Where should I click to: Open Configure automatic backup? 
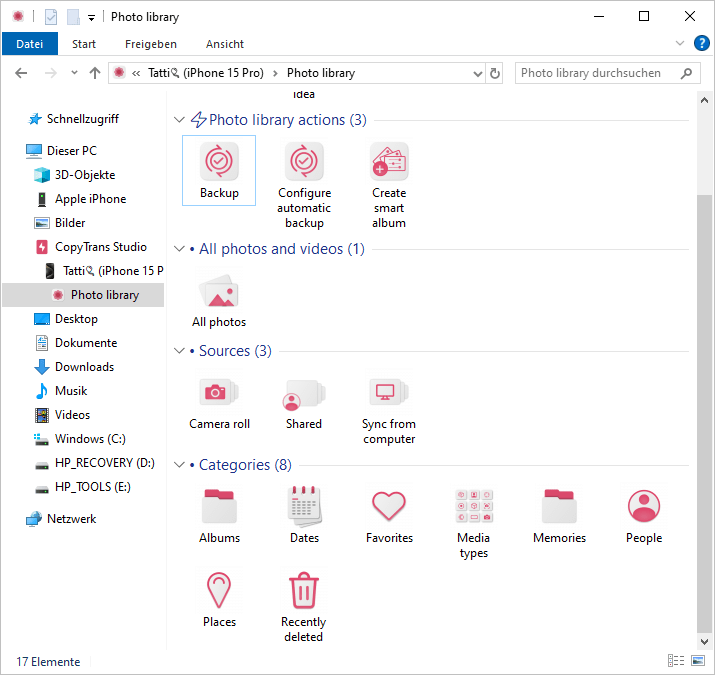[304, 162]
